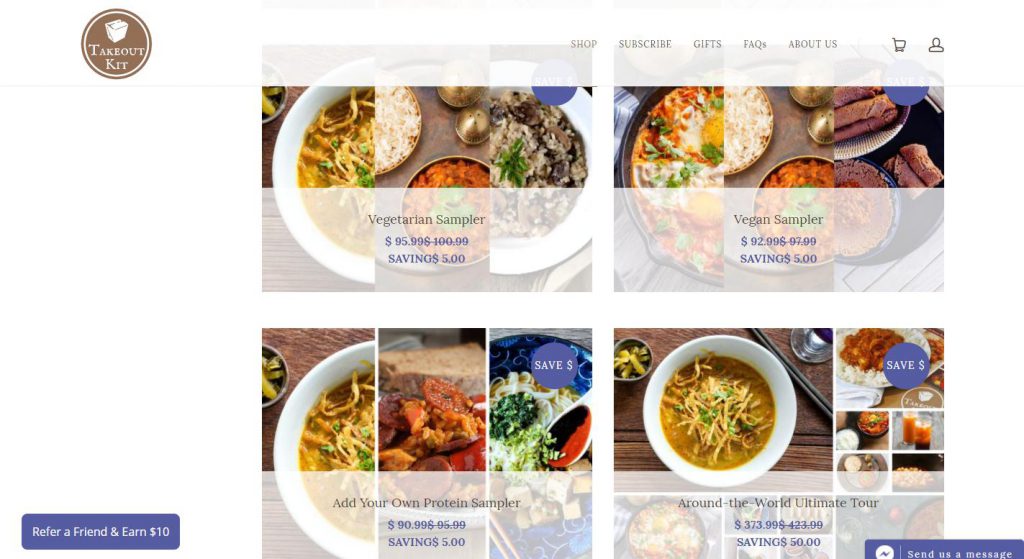Click Refer a Friend & Earn $10
Image resolution: width=1024 pixels, height=559 pixels.
click(x=101, y=532)
